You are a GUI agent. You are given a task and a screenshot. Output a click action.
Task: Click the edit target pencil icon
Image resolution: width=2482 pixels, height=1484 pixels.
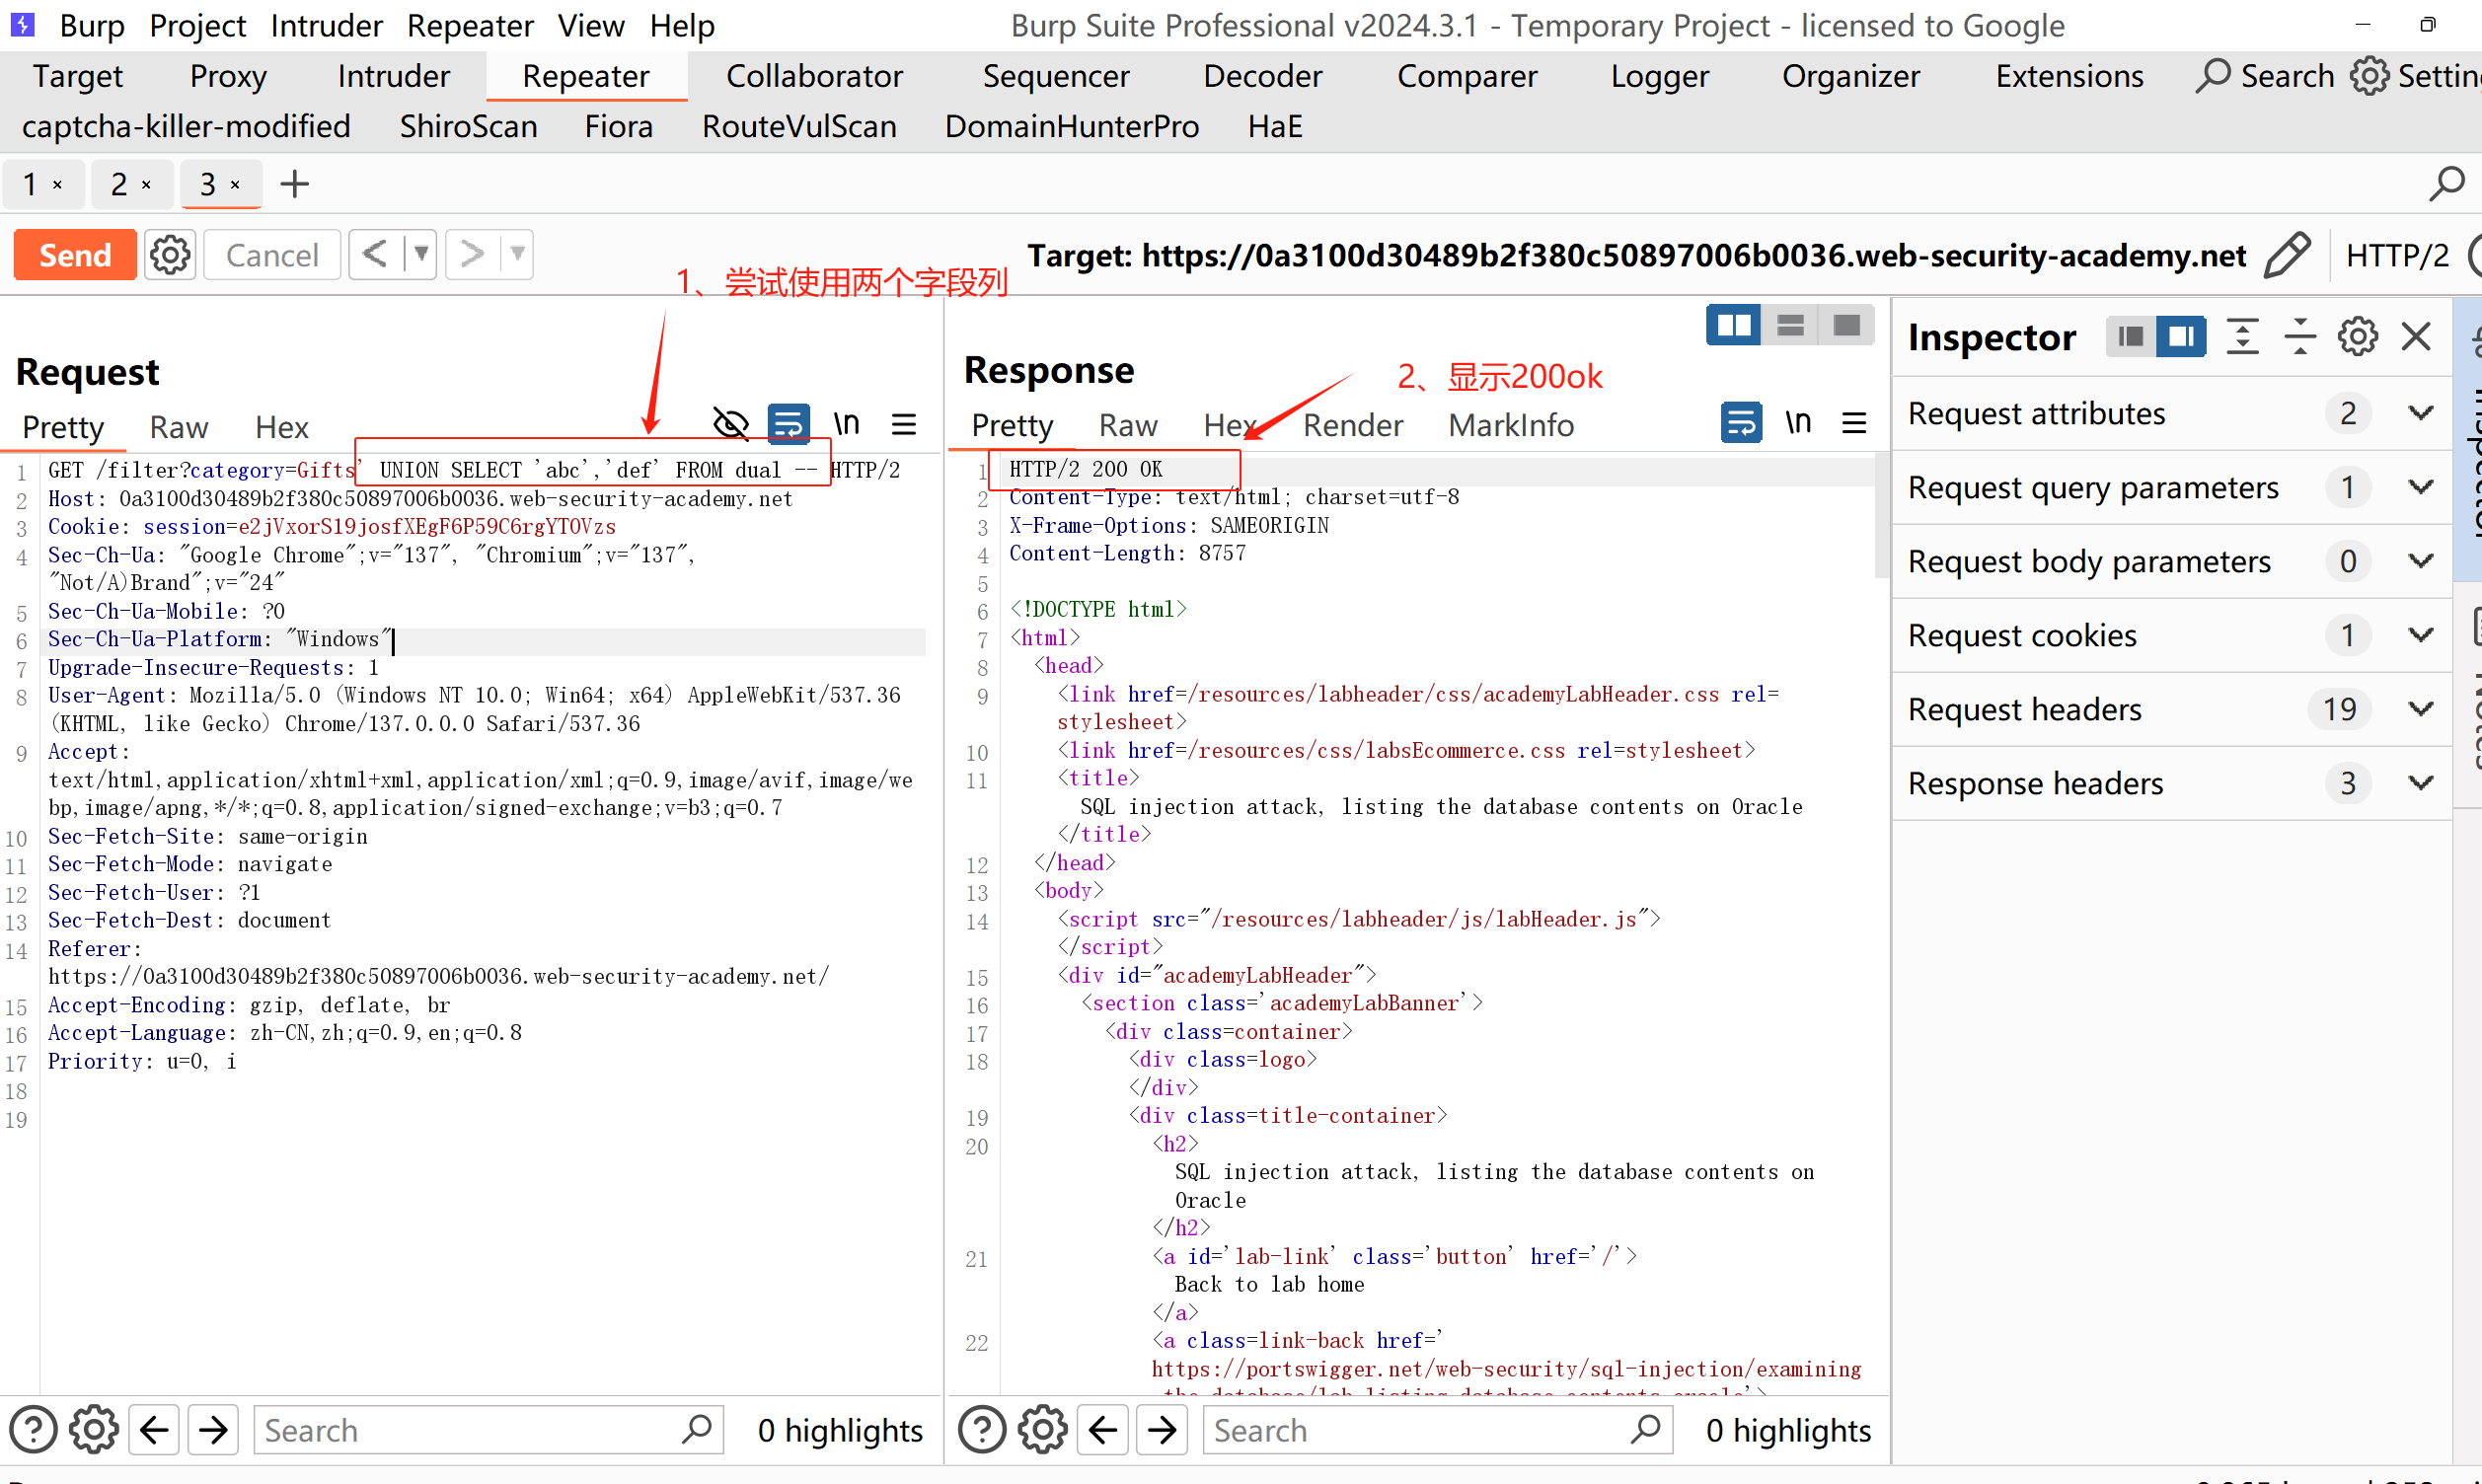(x=2286, y=255)
